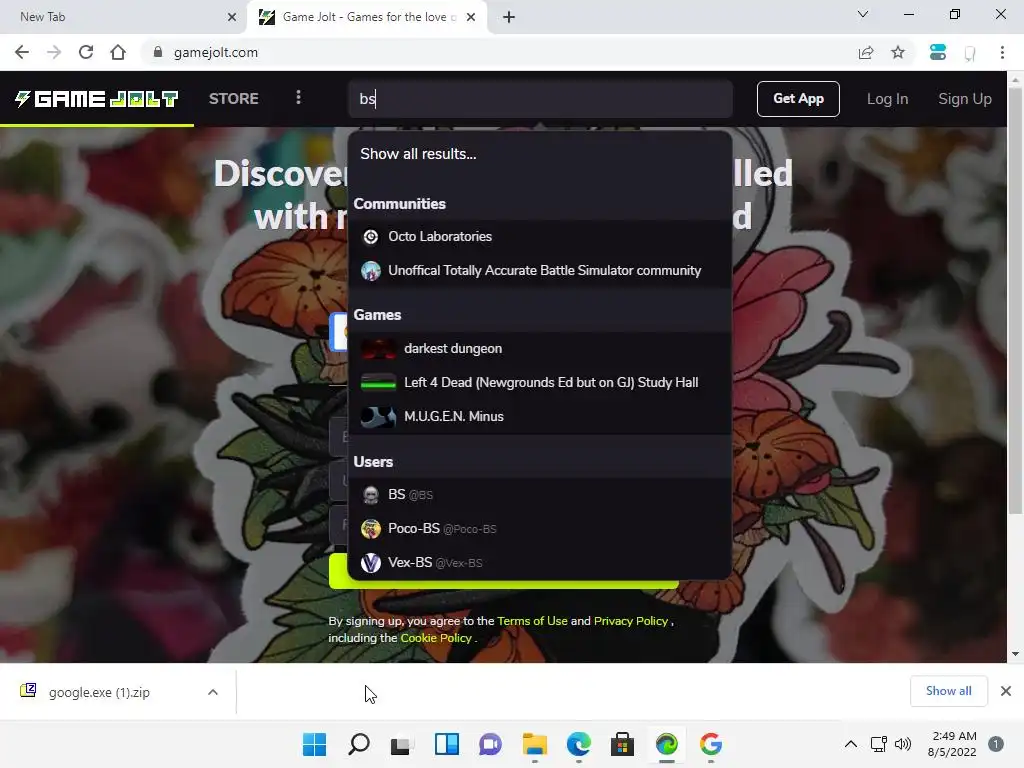The height and width of the screenshot is (768, 1024).
Task: Show hidden system tray icons
Action: point(850,744)
